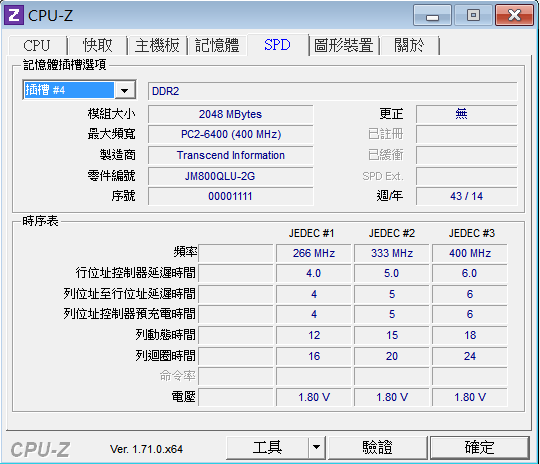Click the JEDEC #1 voltage 1.80 V cell
The height and width of the screenshot is (464, 540).
point(313,397)
